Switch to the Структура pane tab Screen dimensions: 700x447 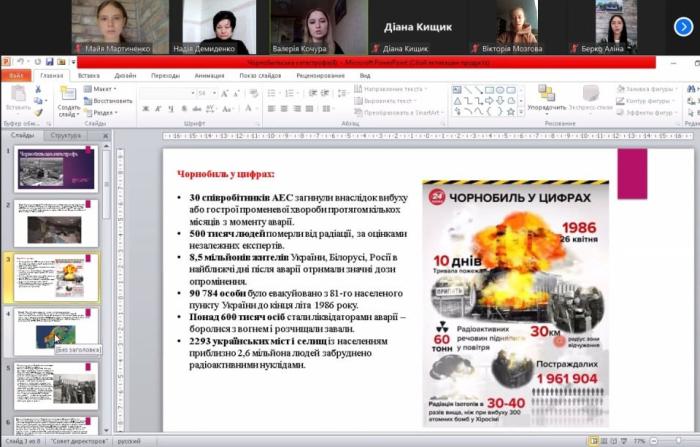click(65, 134)
